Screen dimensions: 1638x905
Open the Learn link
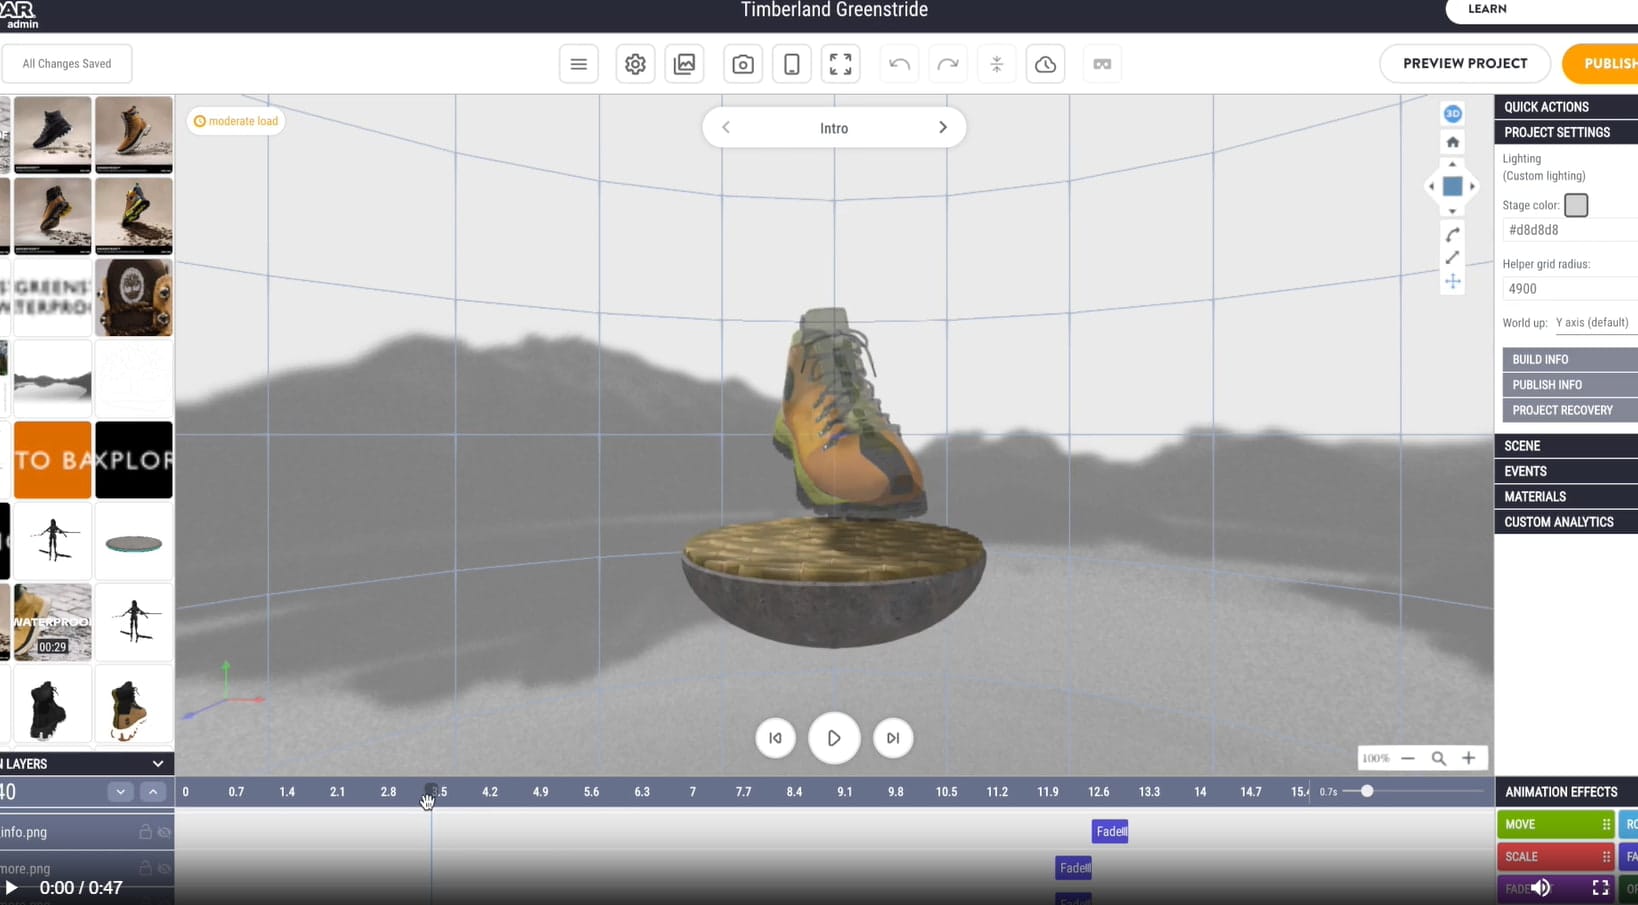click(x=1542, y=10)
